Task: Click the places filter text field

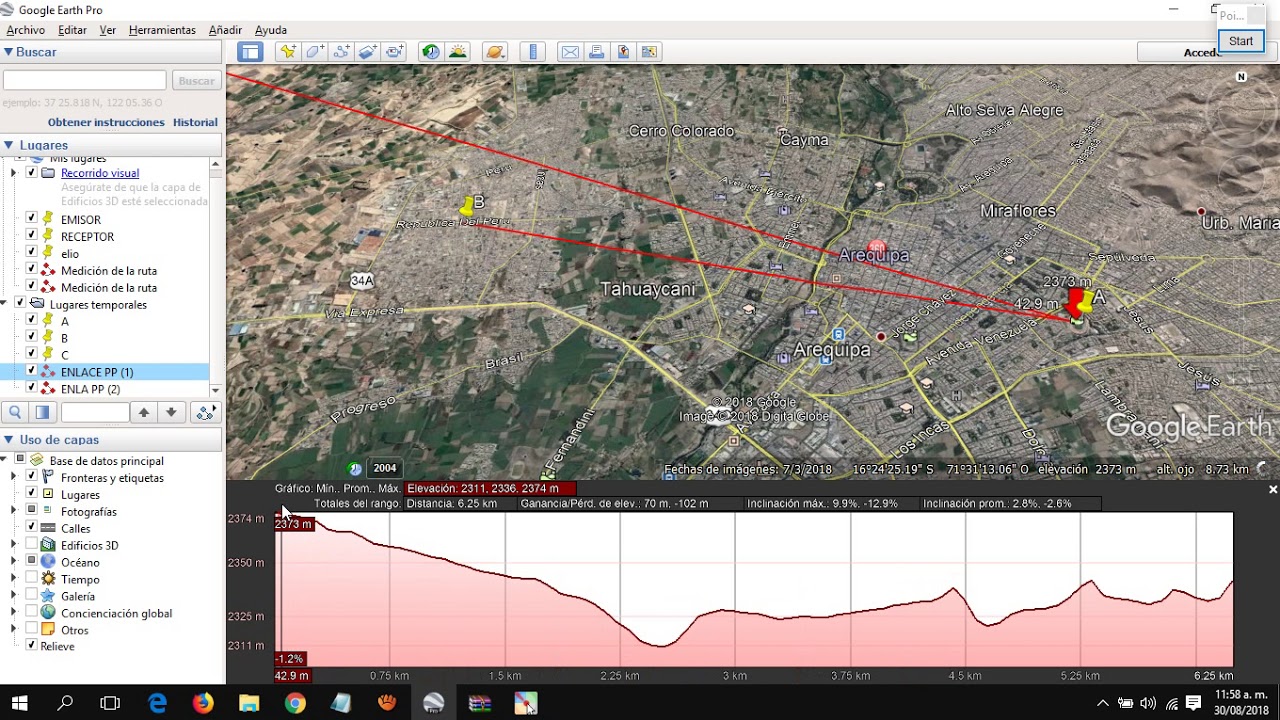Action: pos(95,412)
